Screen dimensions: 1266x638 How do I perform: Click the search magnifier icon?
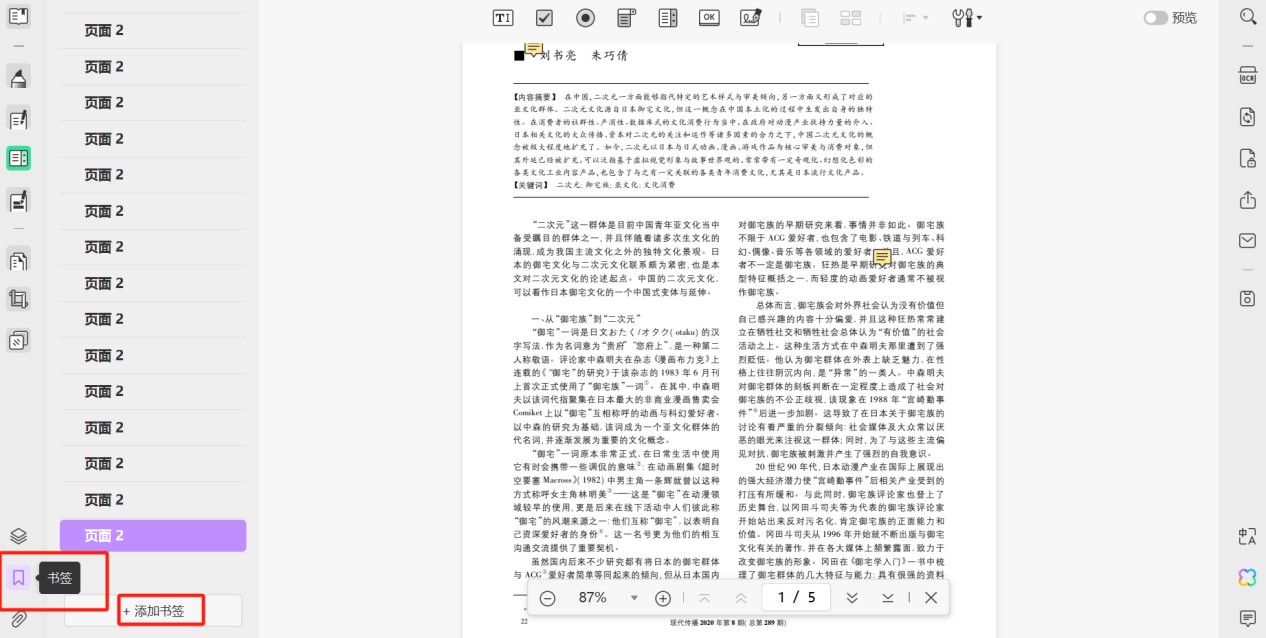click(x=1247, y=17)
